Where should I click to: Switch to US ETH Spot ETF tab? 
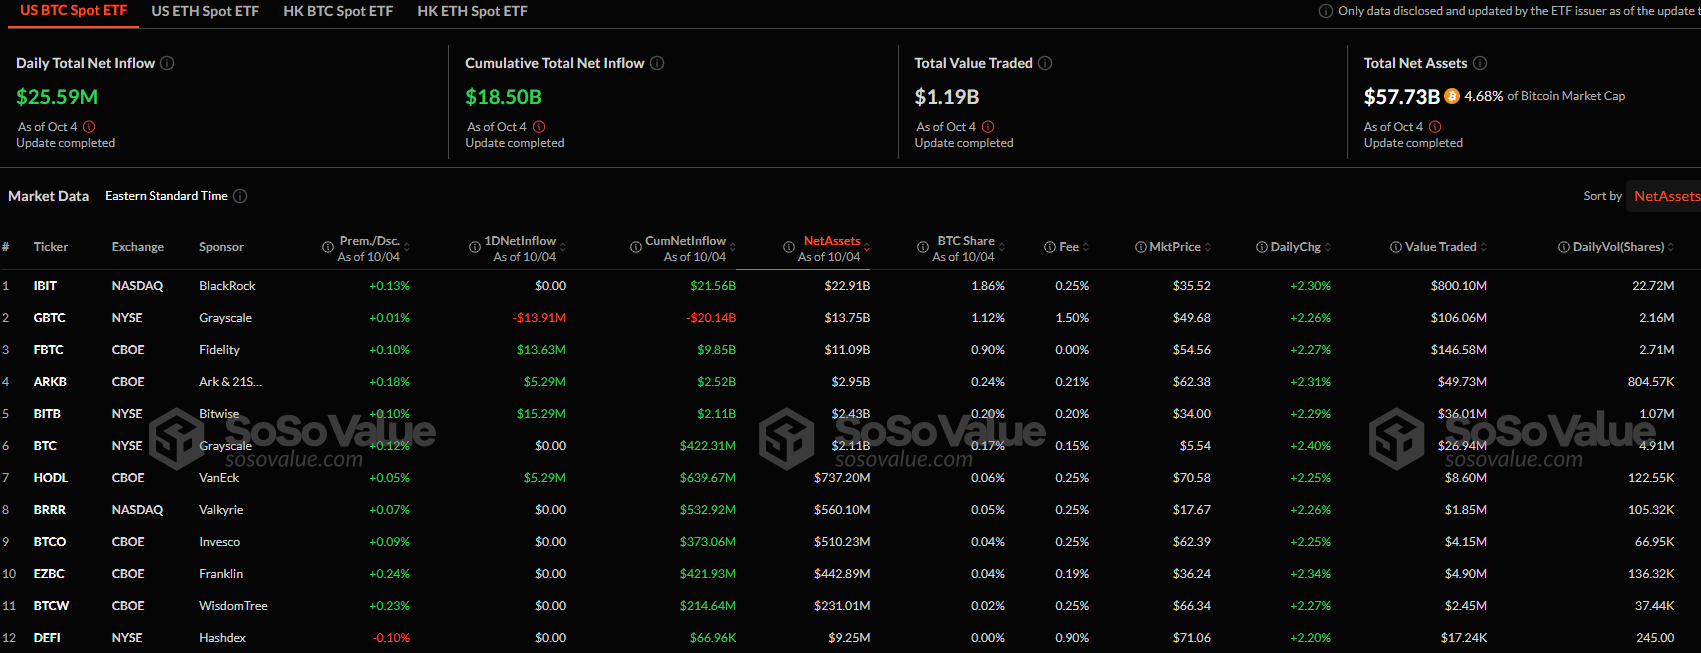pyautogui.click(x=205, y=11)
